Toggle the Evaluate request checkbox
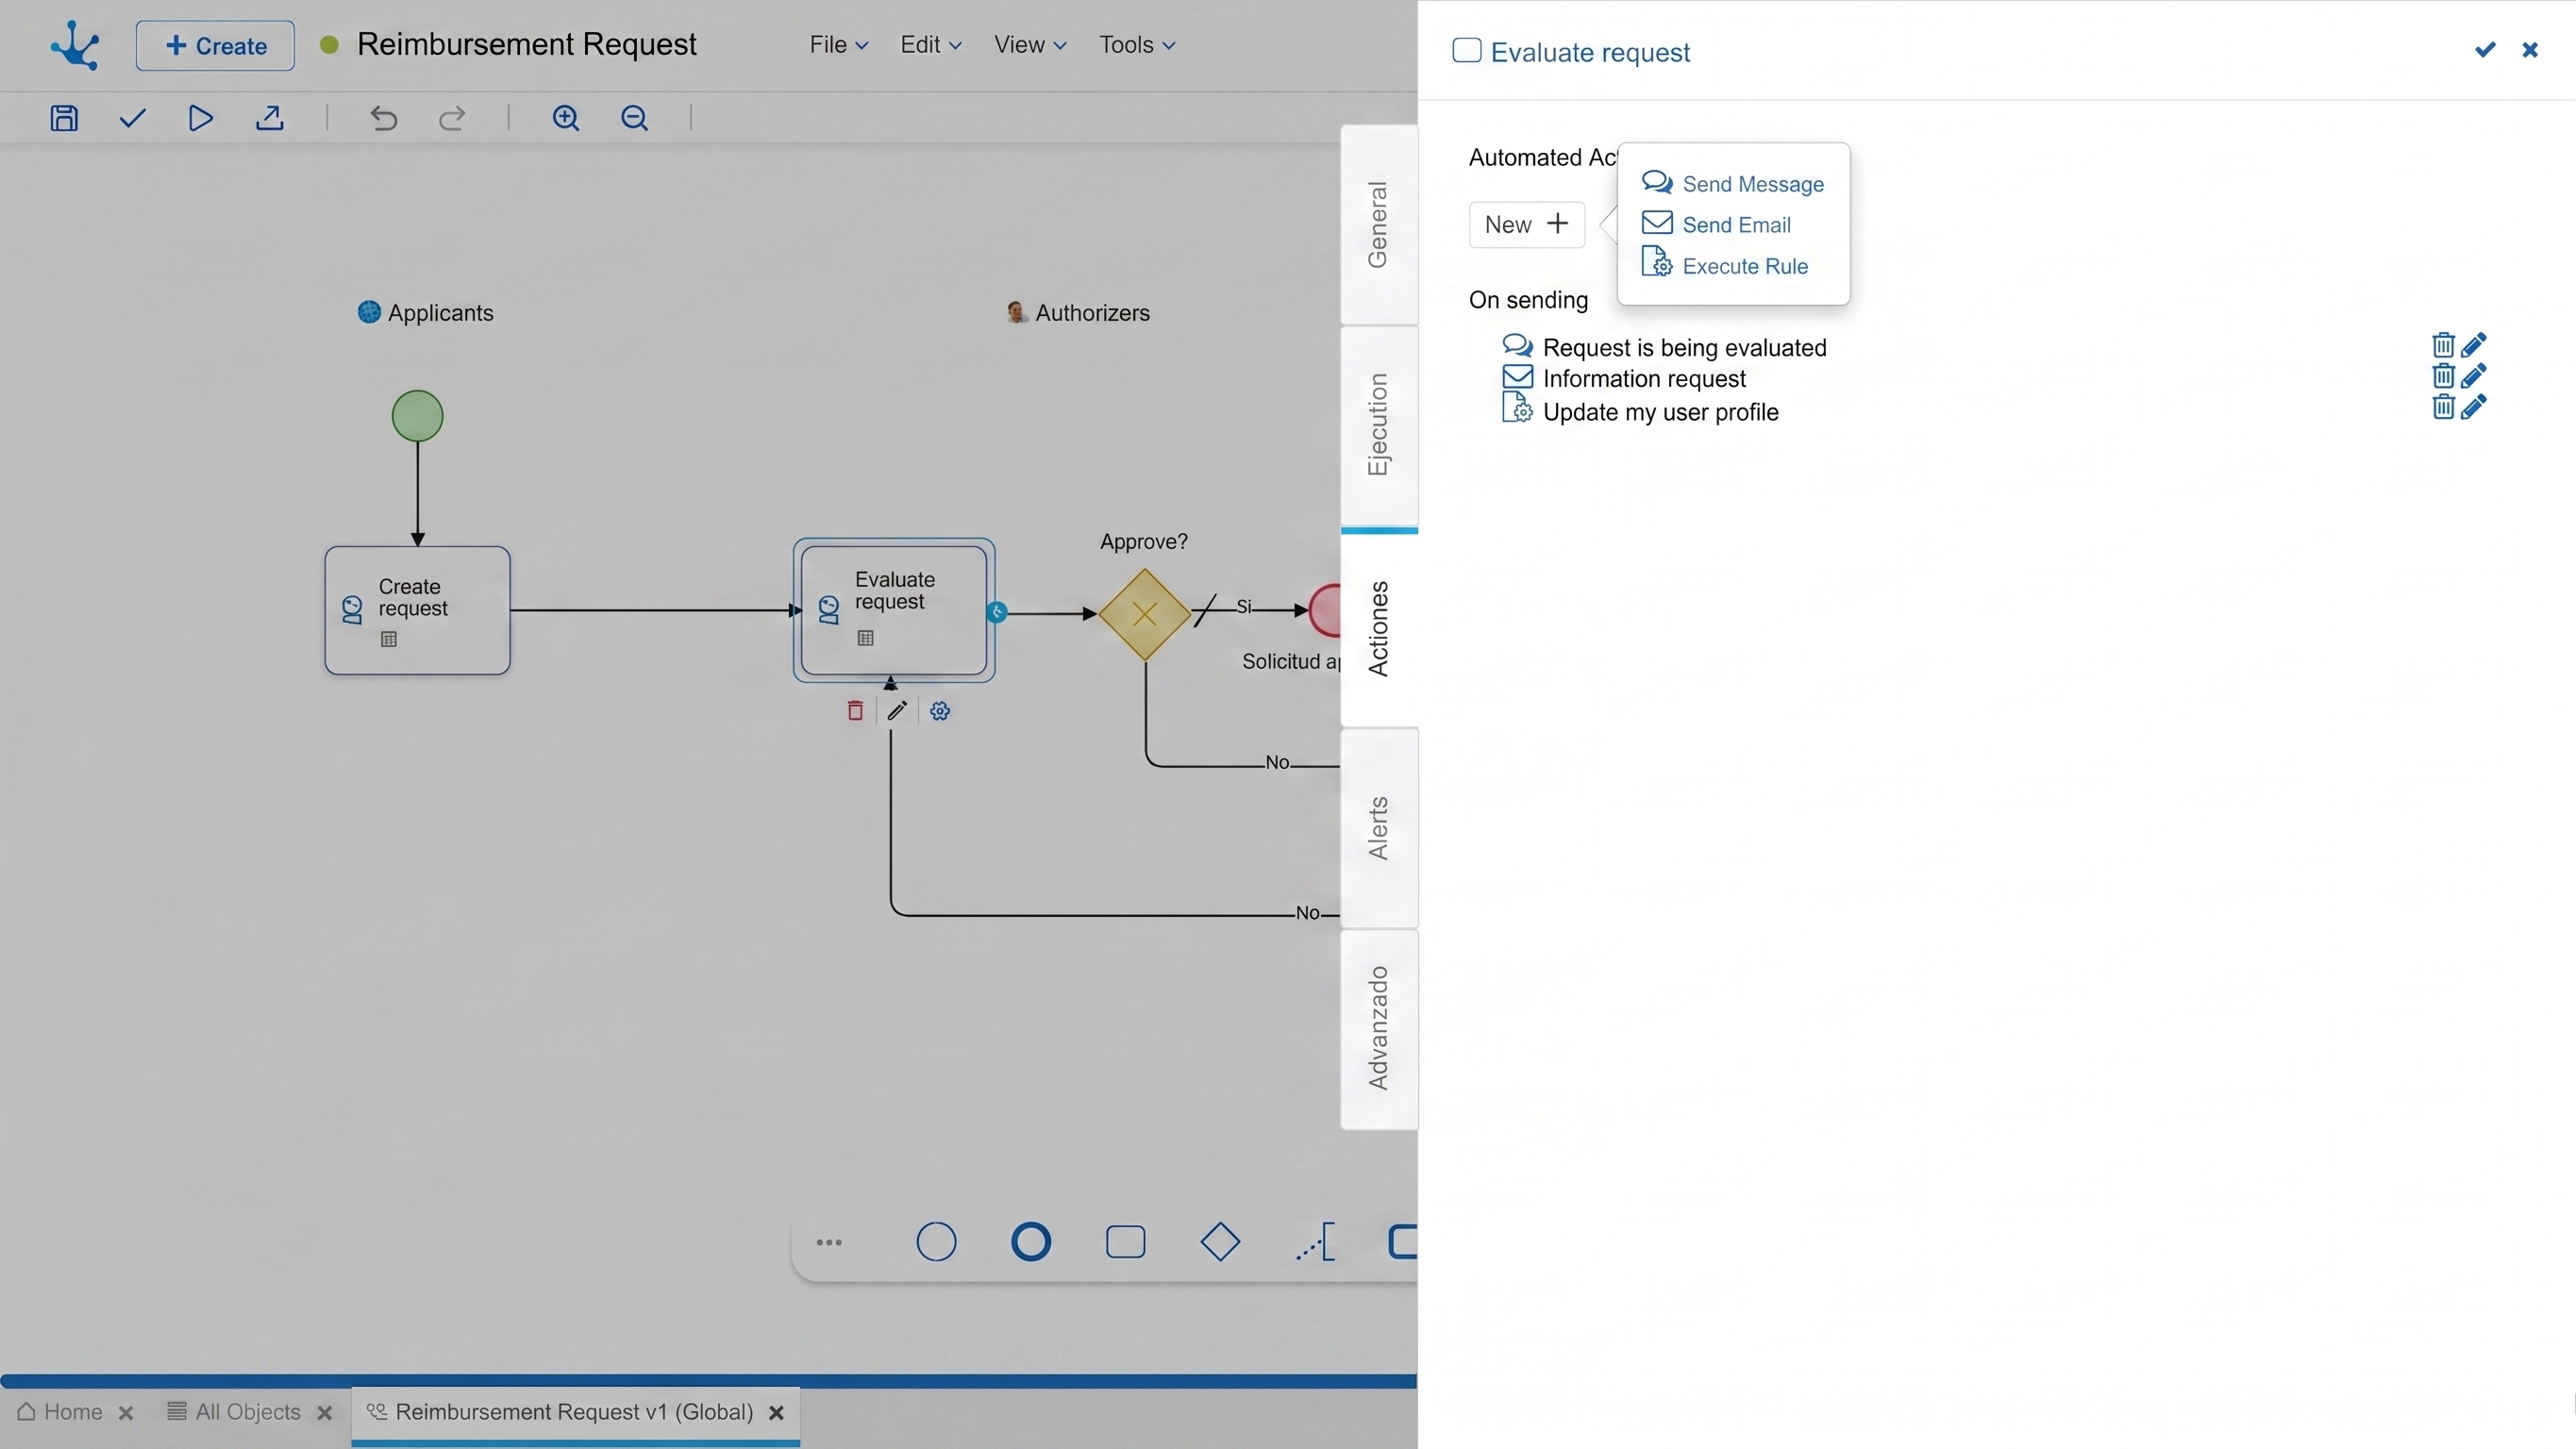 click(1466, 51)
